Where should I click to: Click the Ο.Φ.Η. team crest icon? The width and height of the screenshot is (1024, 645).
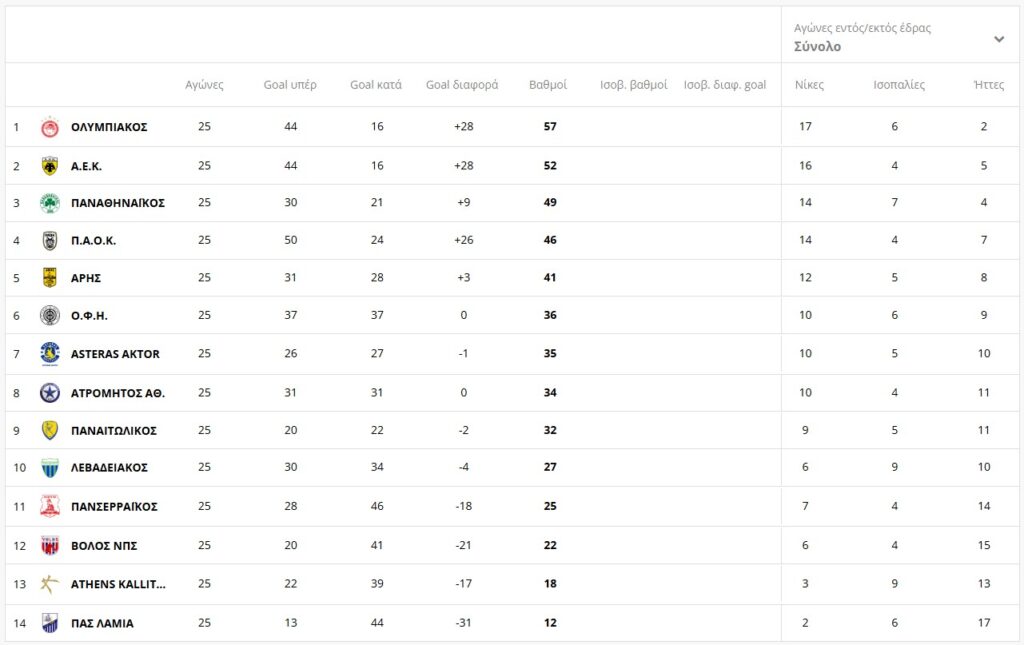click(x=50, y=316)
